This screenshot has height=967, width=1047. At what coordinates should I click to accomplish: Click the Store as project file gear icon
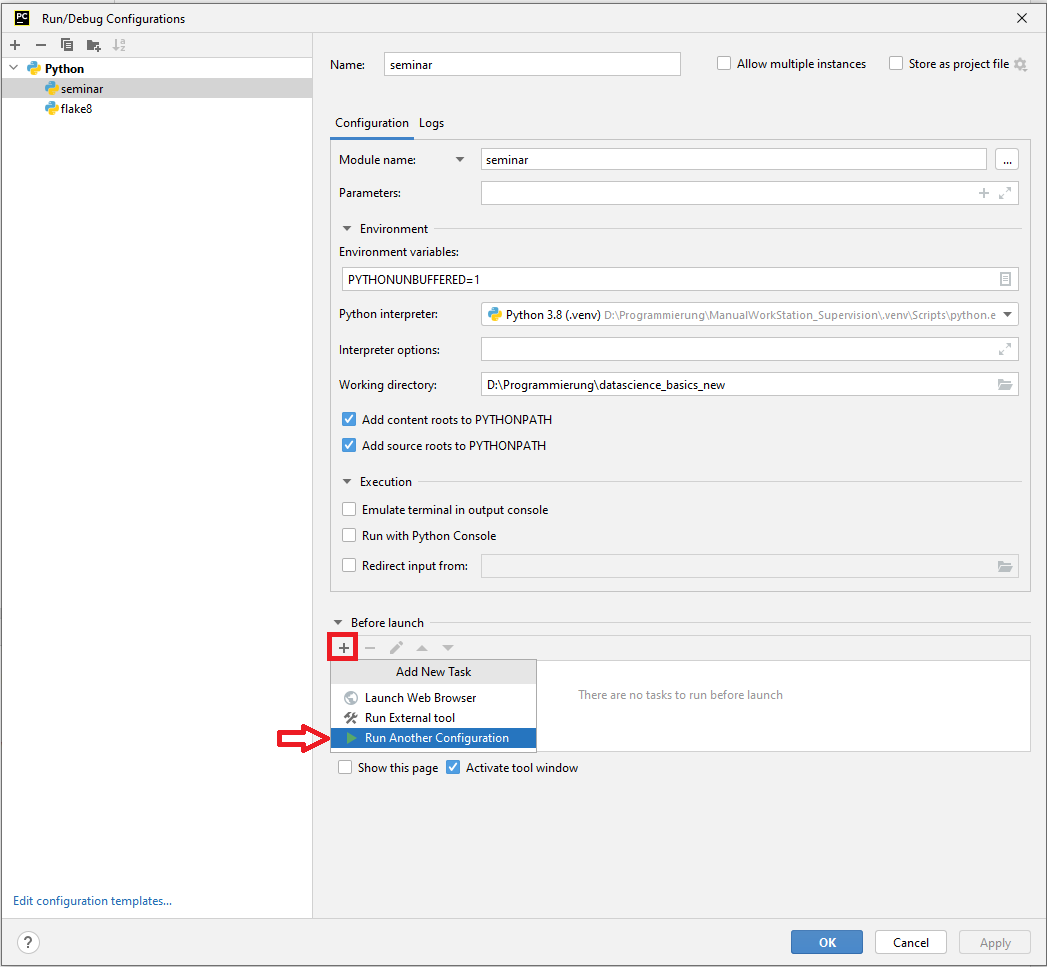1020,64
